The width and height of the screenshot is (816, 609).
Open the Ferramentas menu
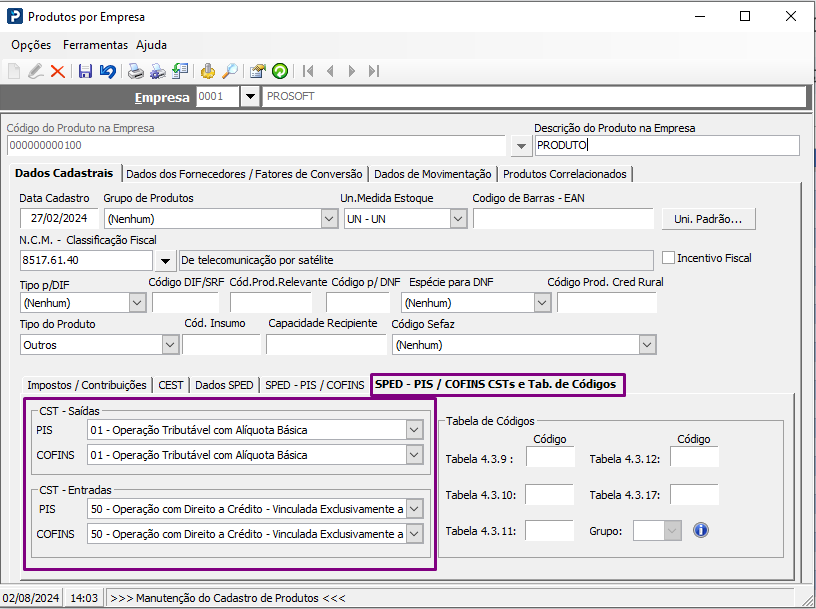tap(95, 45)
